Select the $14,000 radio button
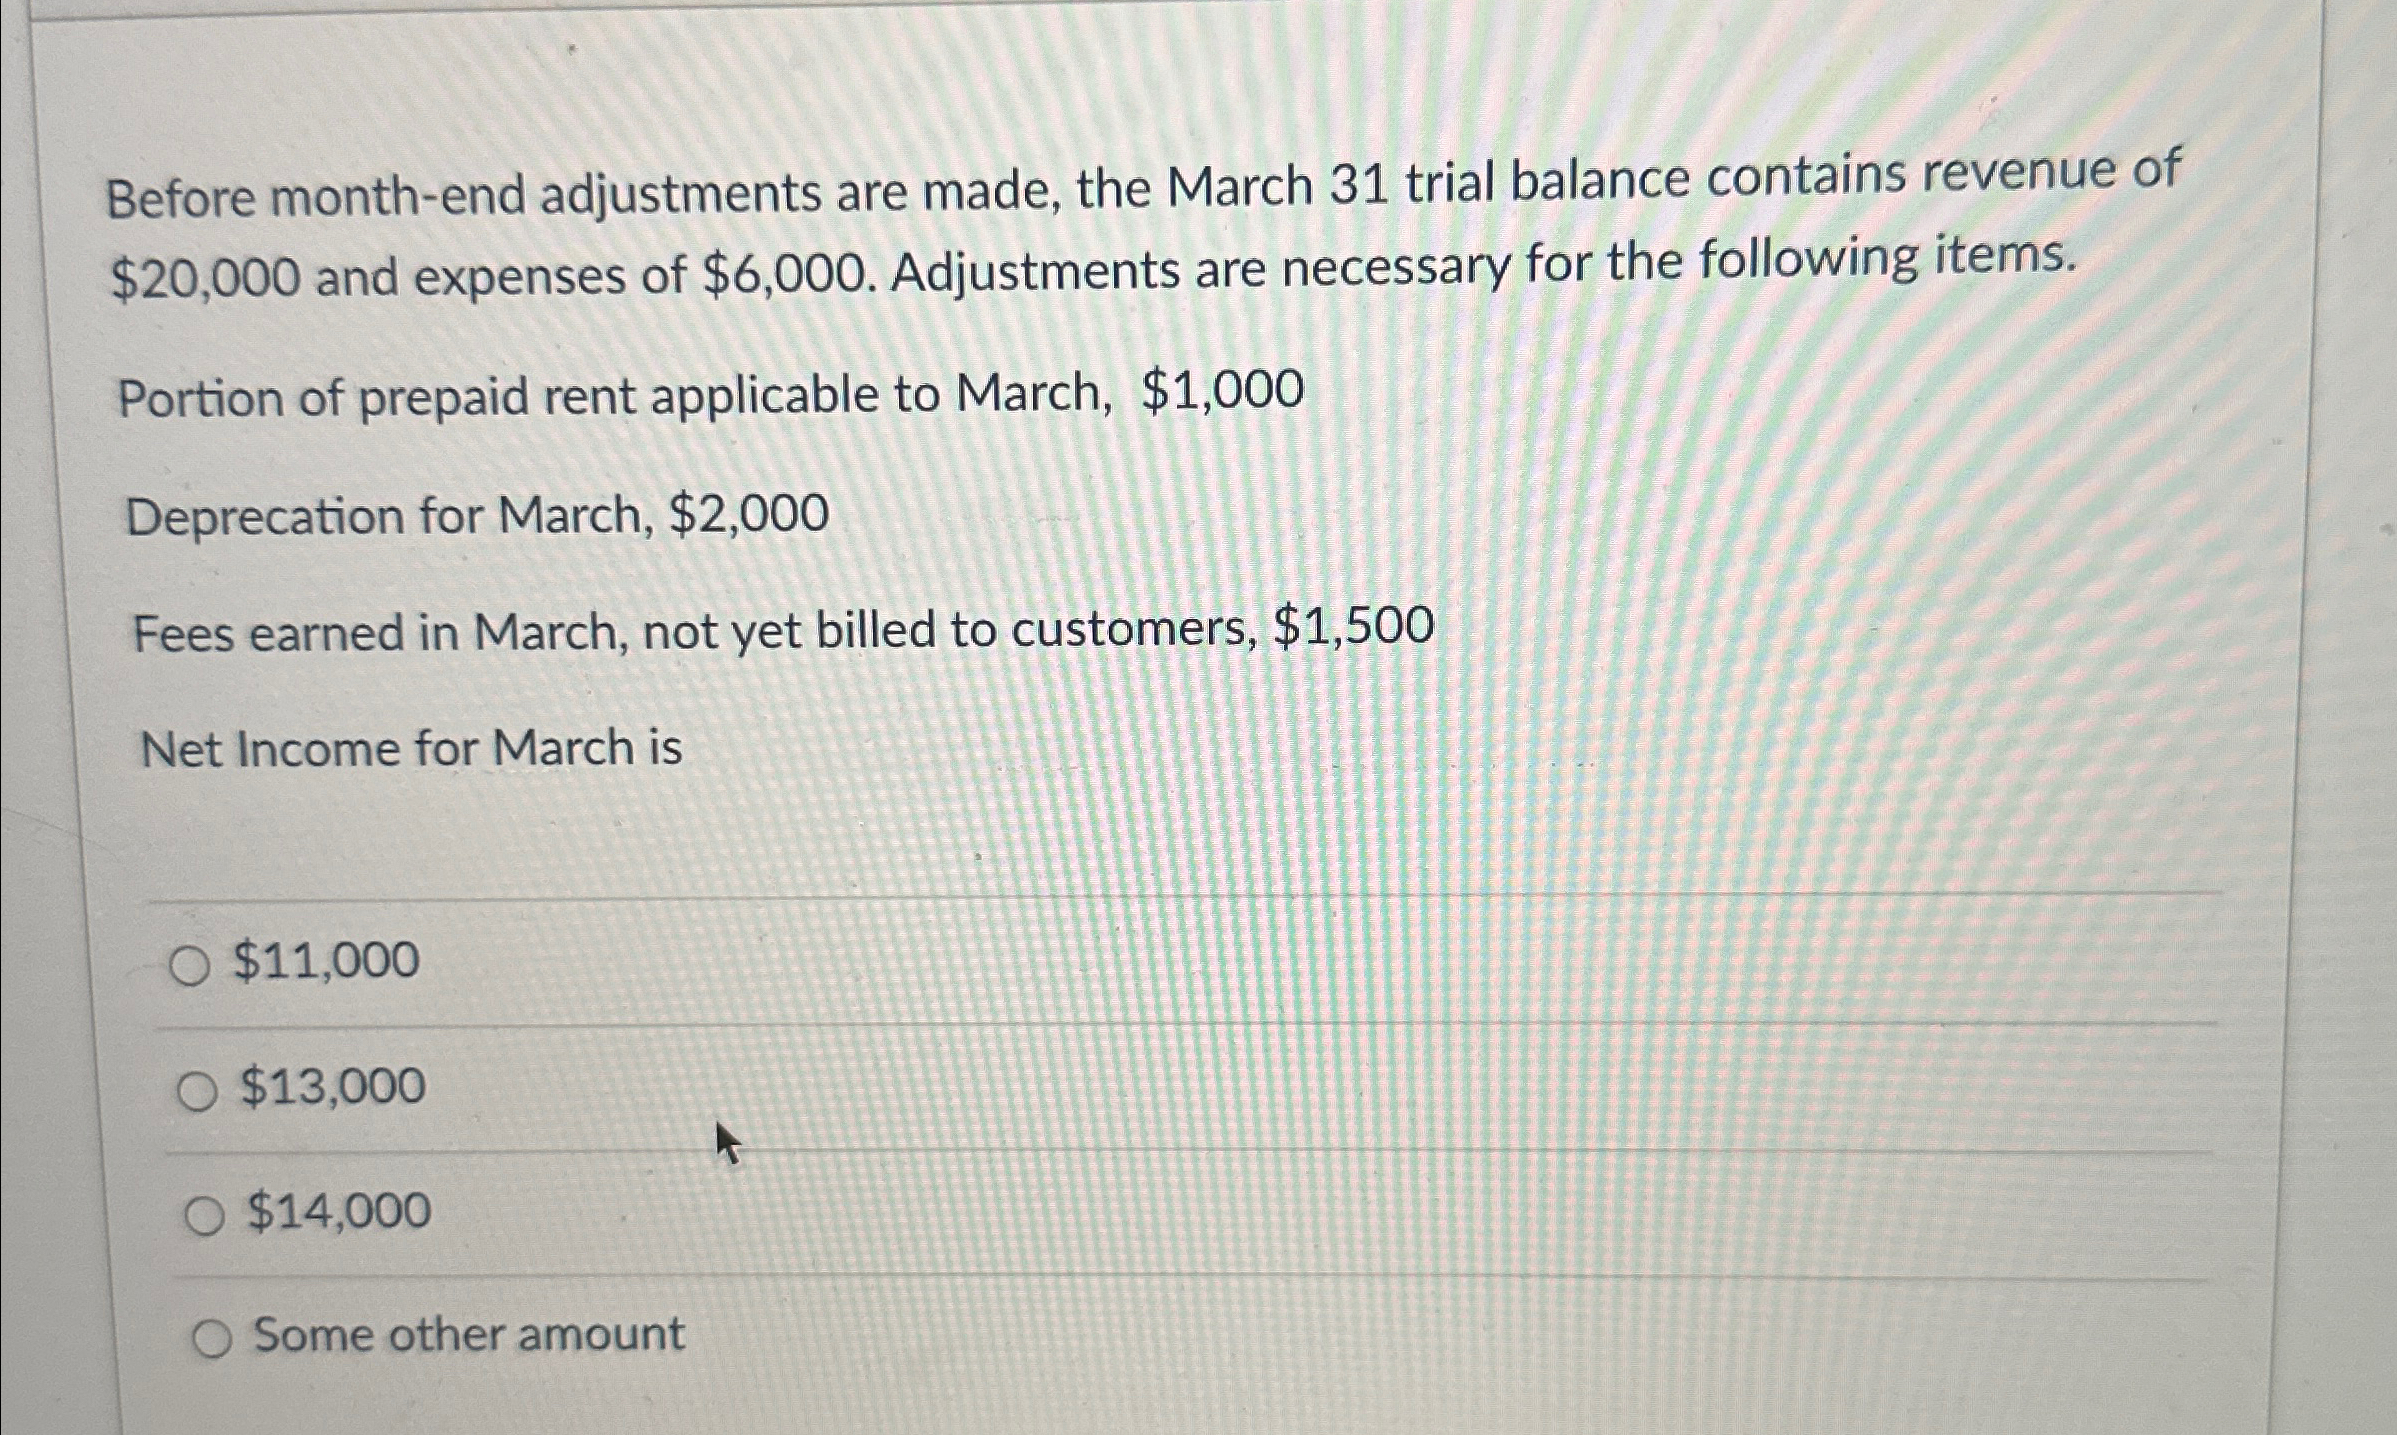2397x1435 pixels. 204,1213
